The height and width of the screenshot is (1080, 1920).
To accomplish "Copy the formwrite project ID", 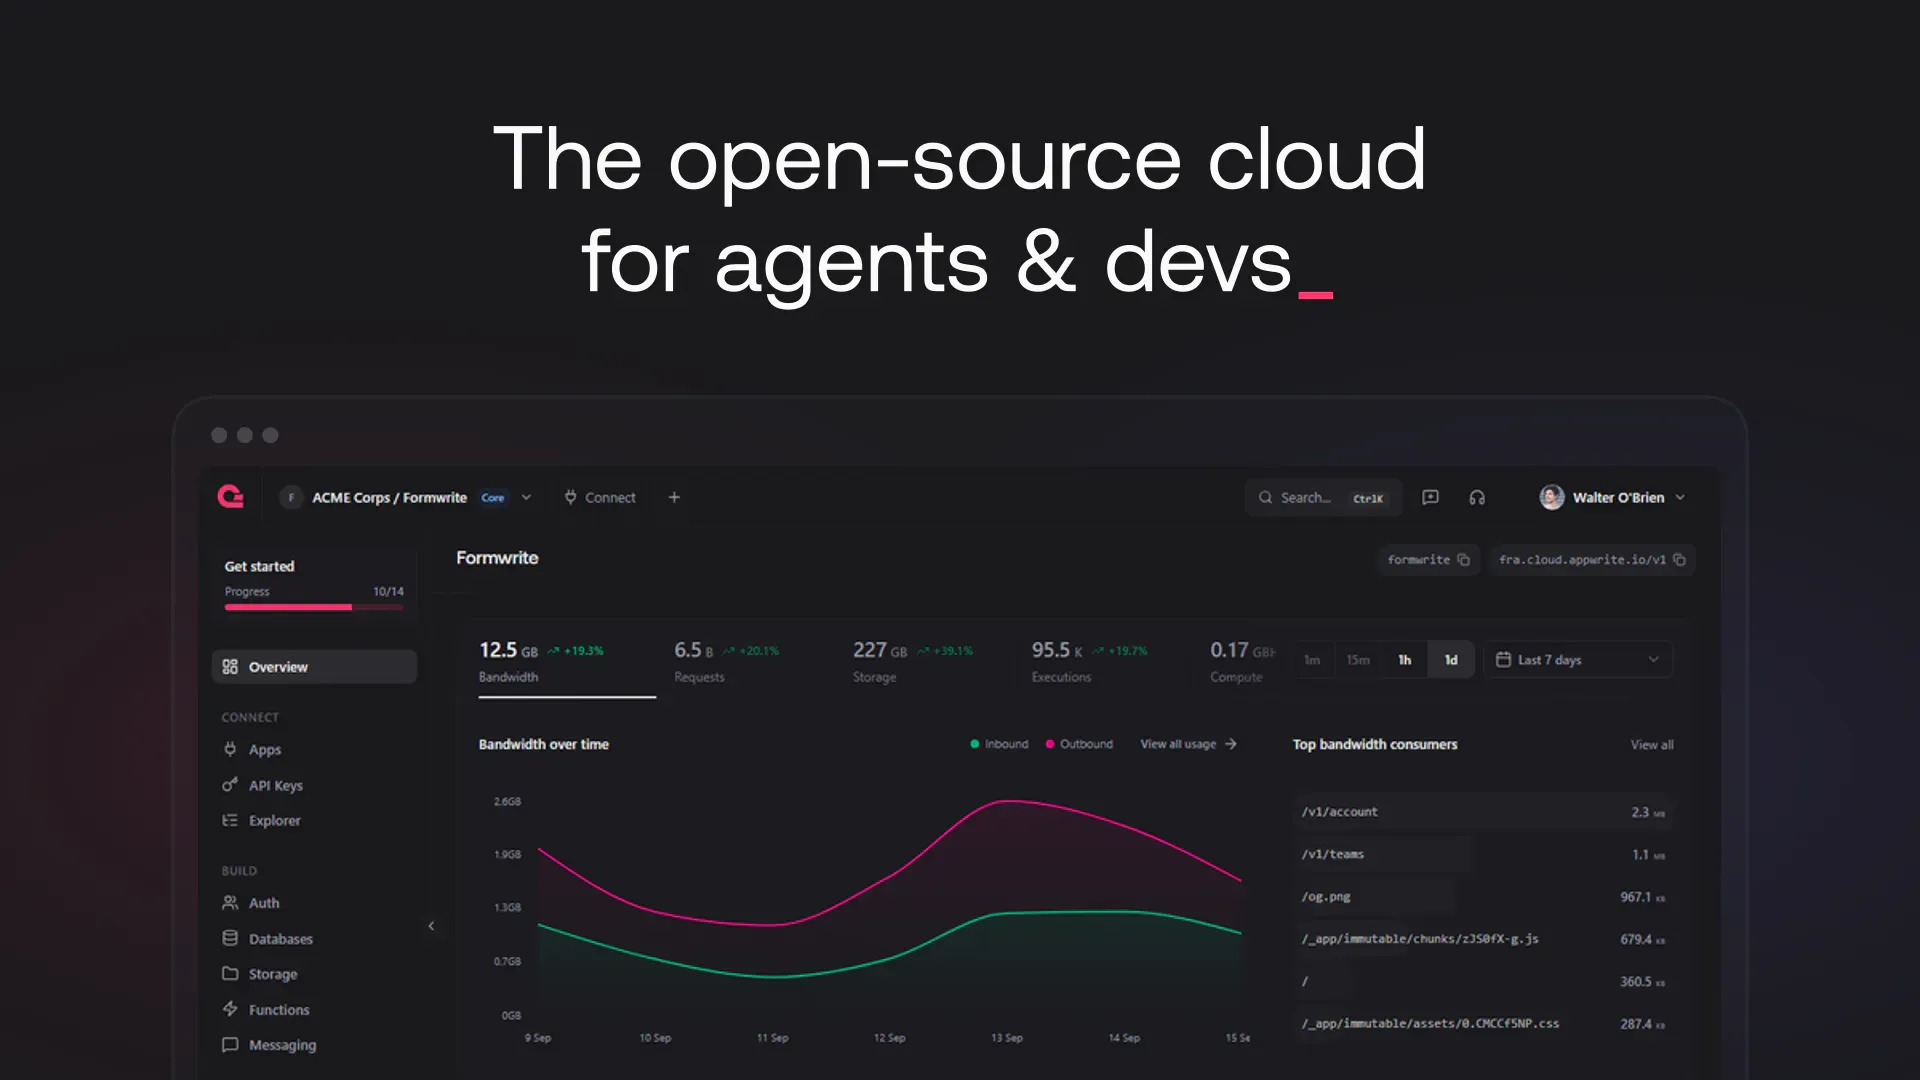I will click(x=1463, y=560).
